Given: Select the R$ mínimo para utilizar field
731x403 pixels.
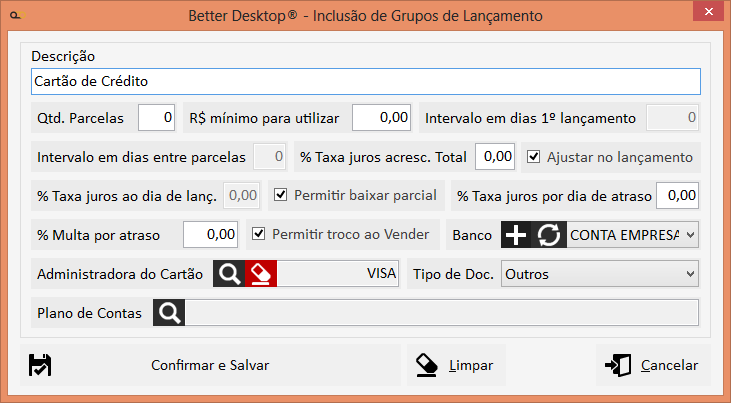Looking at the screenshot, I should (x=382, y=118).
